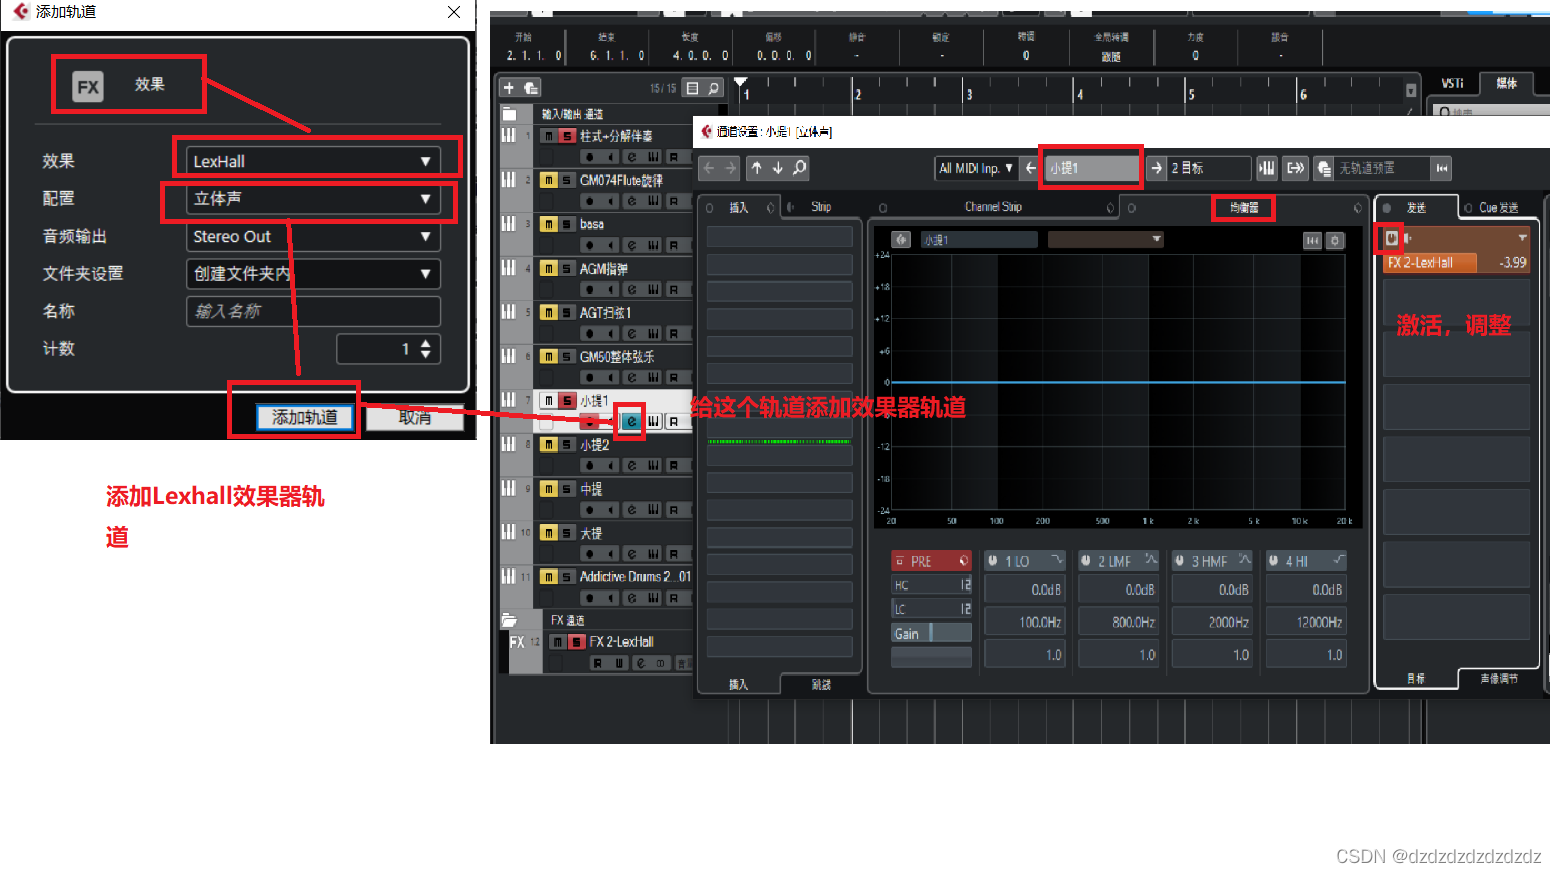
Task: Open channel settings 'e' on Addictive Drums track
Action: 631,598
